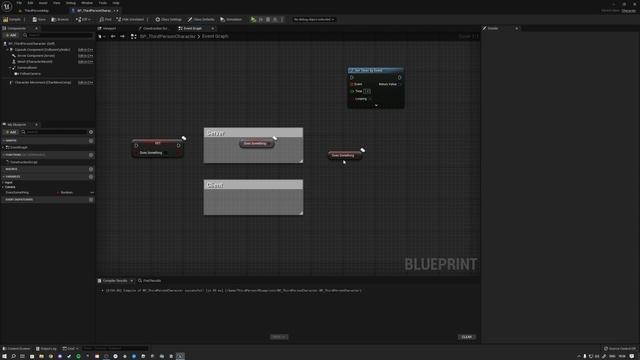Select the Server comment box header
The image size is (640, 360).
pyautogui.click(x=253, y=133)
